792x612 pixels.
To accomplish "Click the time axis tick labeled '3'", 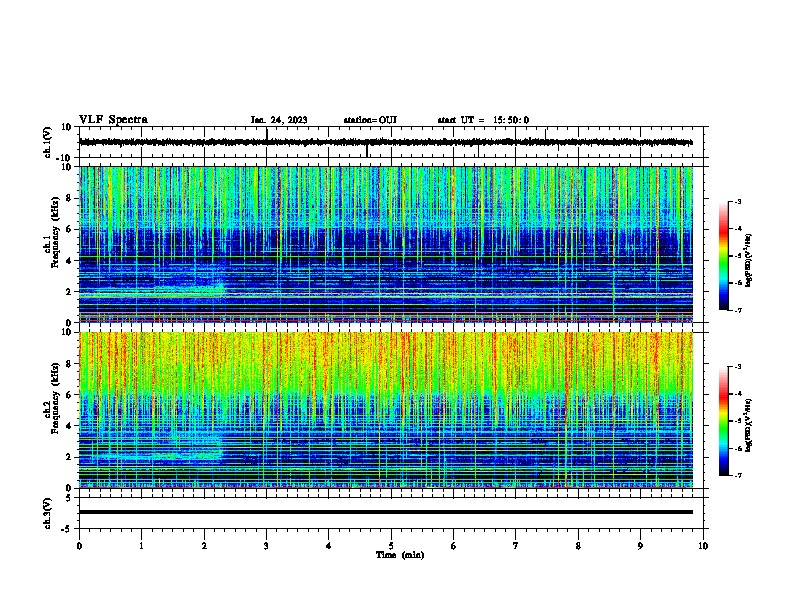I will [266, 546].
